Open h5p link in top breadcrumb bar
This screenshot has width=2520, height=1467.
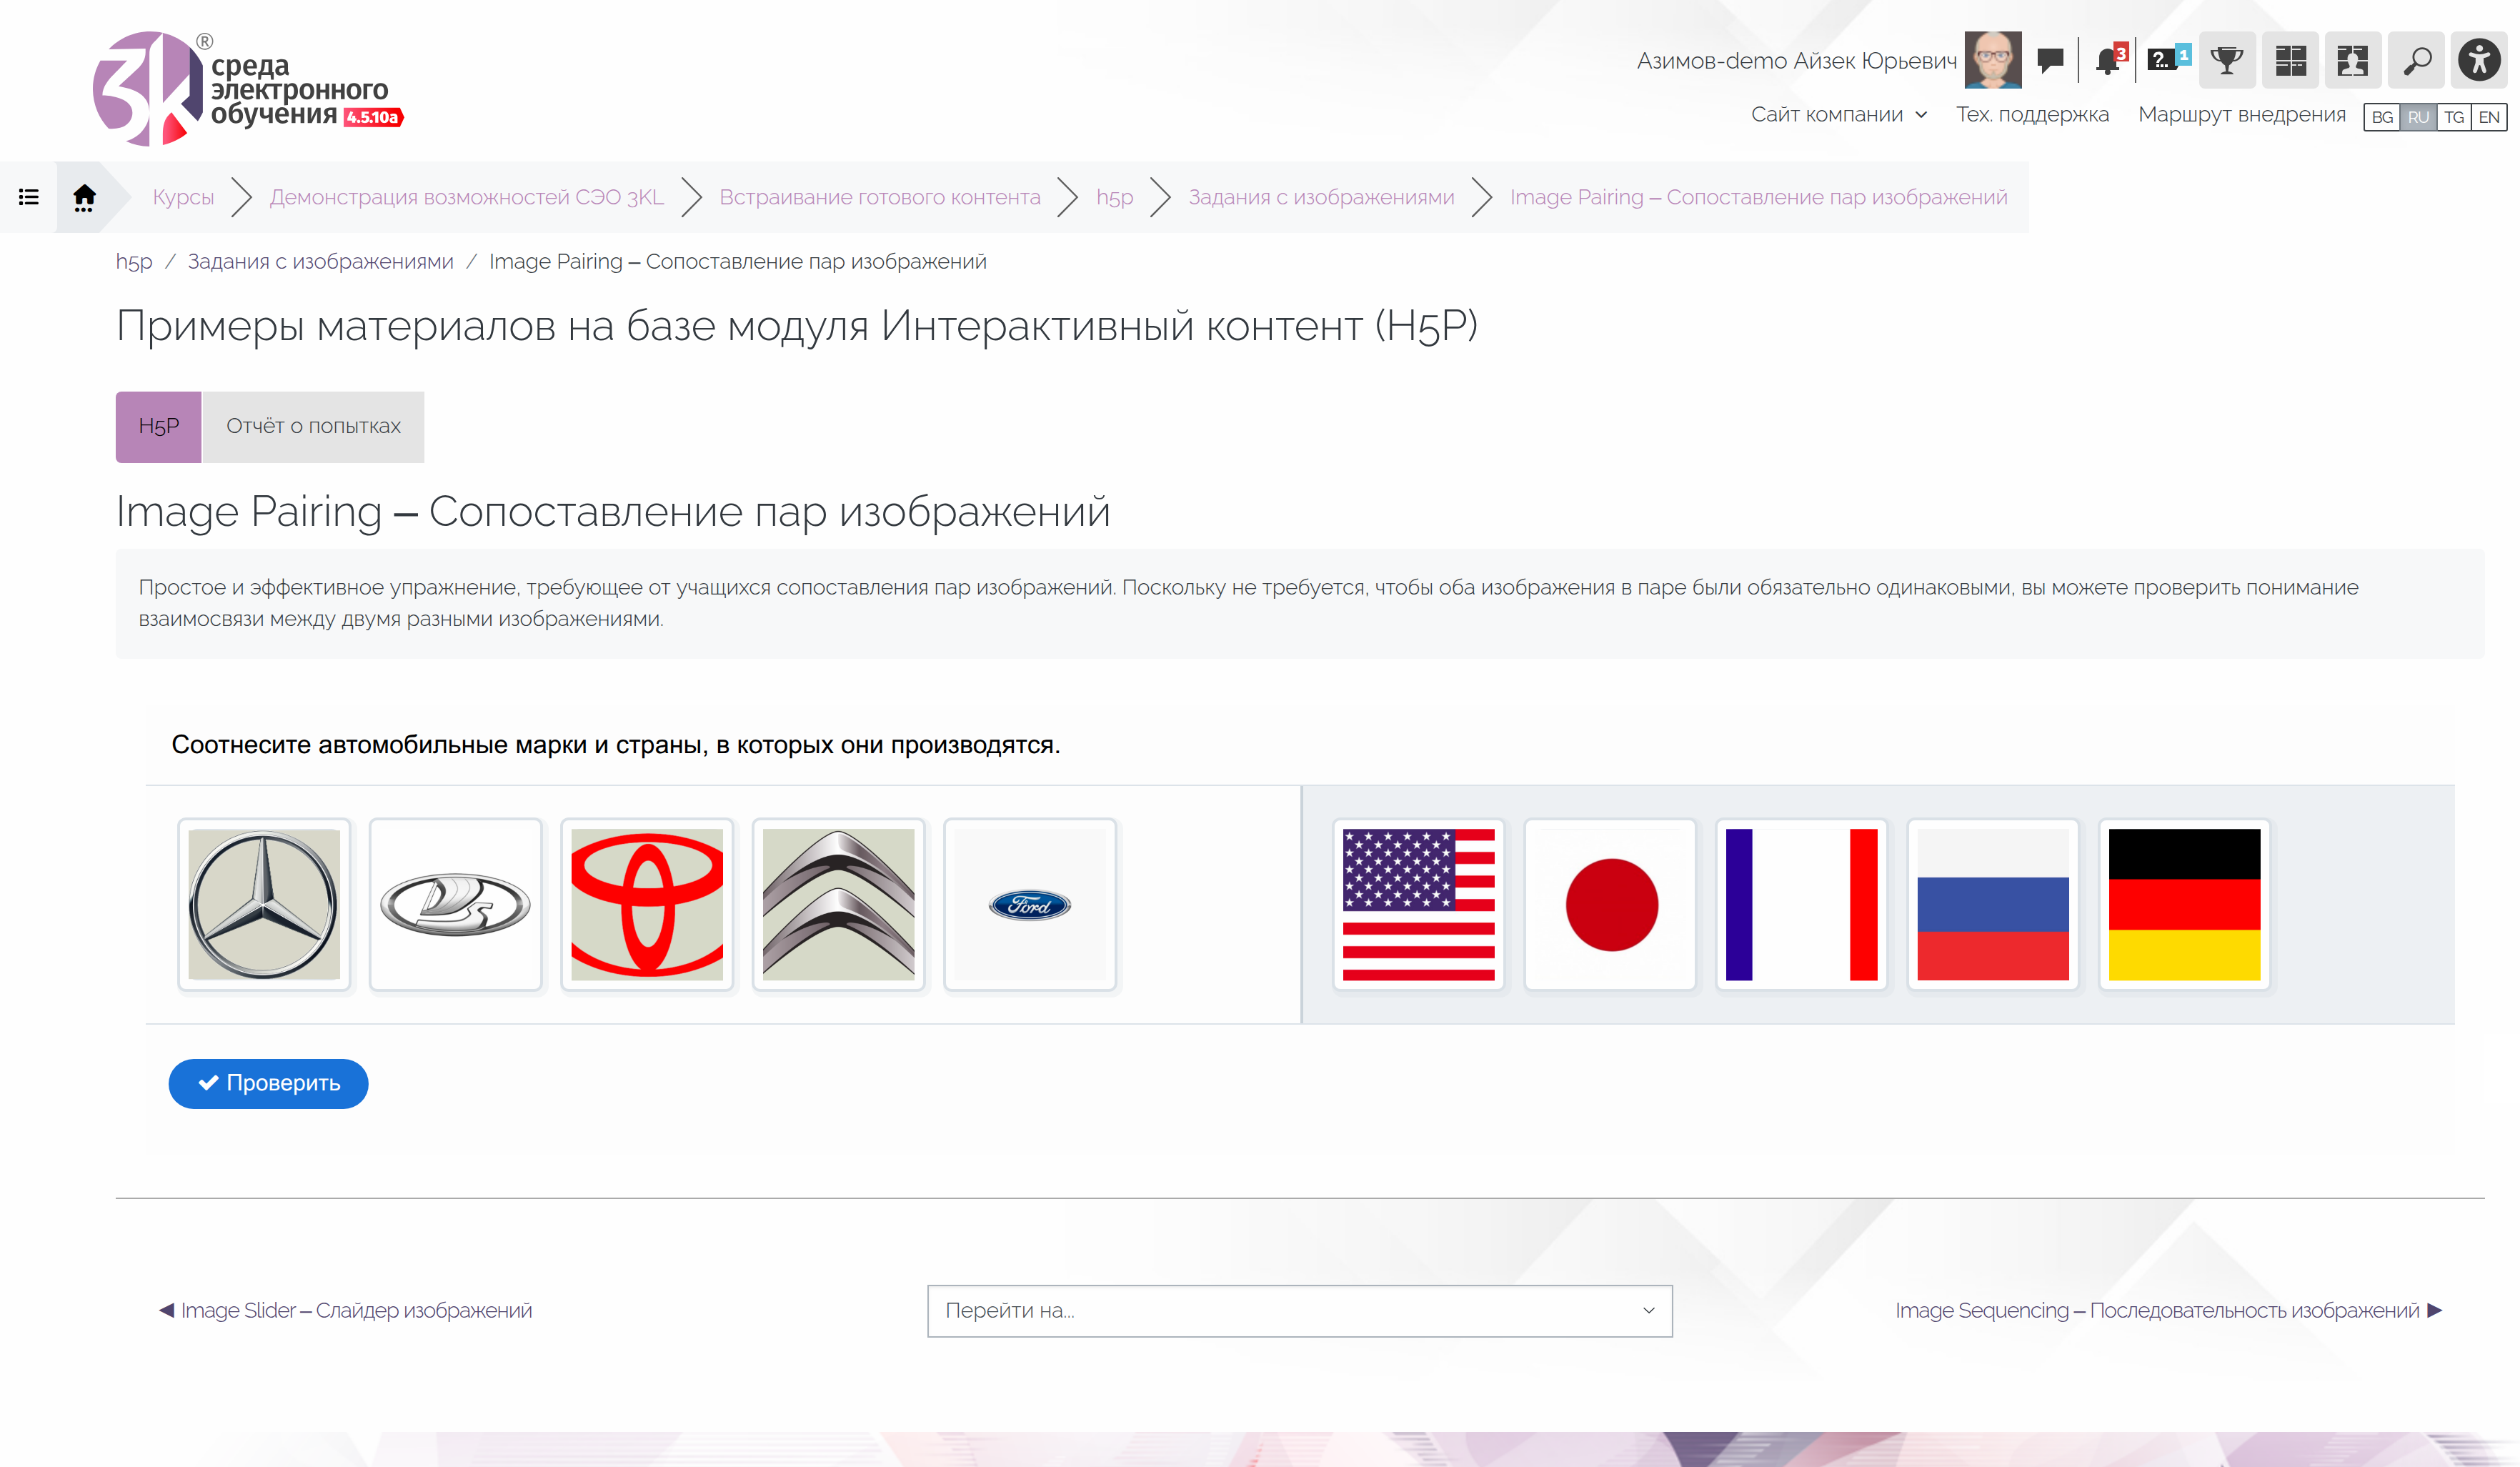(x=1114, y=197)
